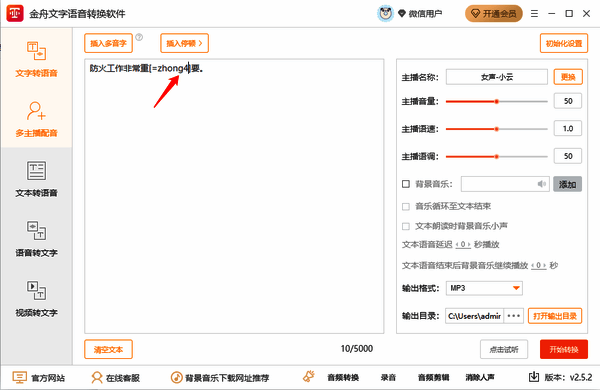Screen dimensions: 600x390
Task: Open 背景音乐下载网址推荐 link
Action: tap(220, 378)
